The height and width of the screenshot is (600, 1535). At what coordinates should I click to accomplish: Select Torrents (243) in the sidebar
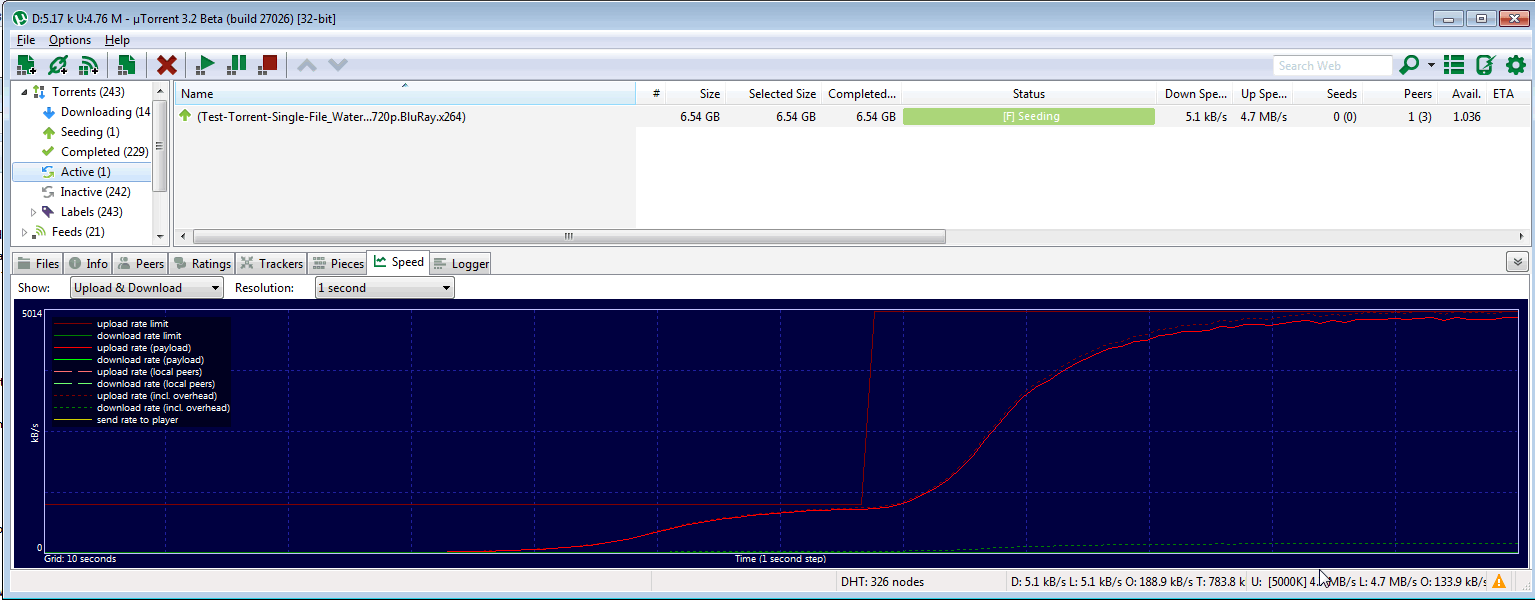[78, 92]
